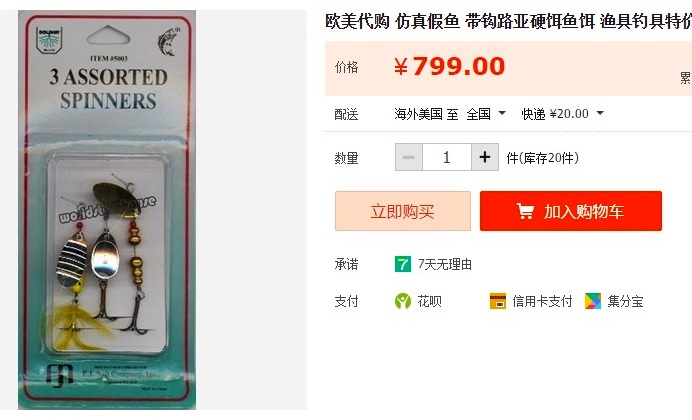Click the 海外美国 origin text

click(418, 114)
